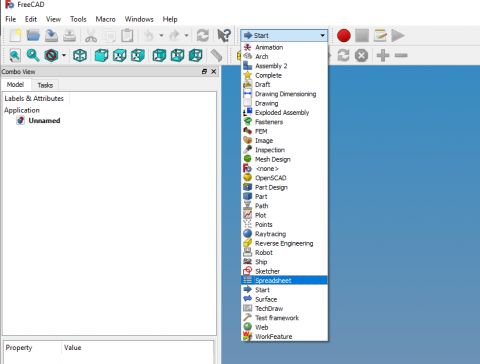Screen dimensions: 480x364
Task: Open the draw style dropdown arrow
Action: [64, 55]
